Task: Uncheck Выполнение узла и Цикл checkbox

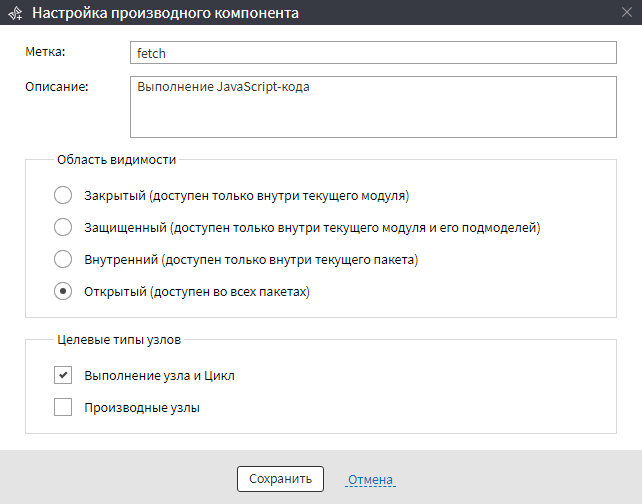Action: 63,375
